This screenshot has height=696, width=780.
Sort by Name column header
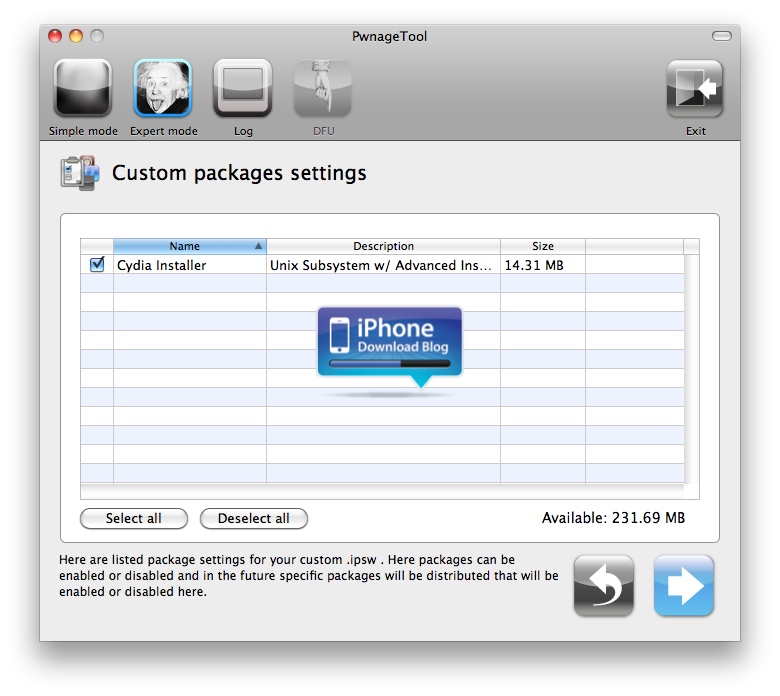coord(190,246)
